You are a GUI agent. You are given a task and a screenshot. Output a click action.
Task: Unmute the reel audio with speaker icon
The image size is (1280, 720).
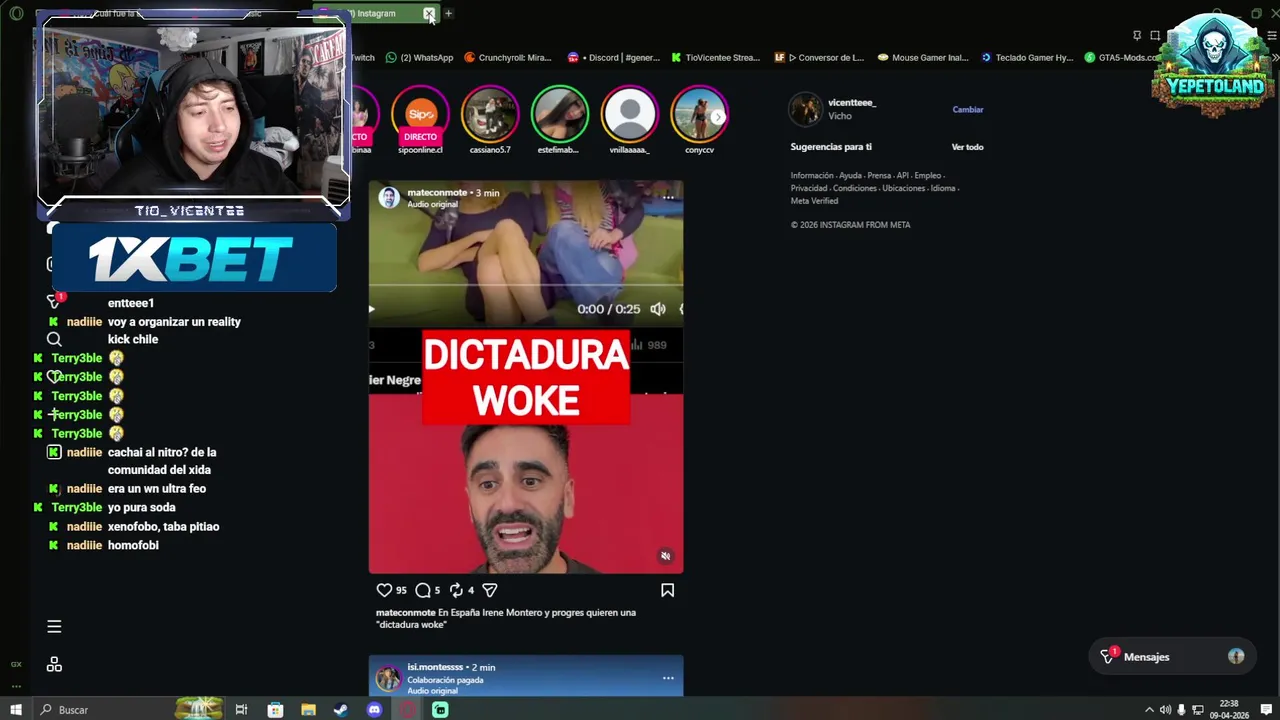click(x=665, y=556)
